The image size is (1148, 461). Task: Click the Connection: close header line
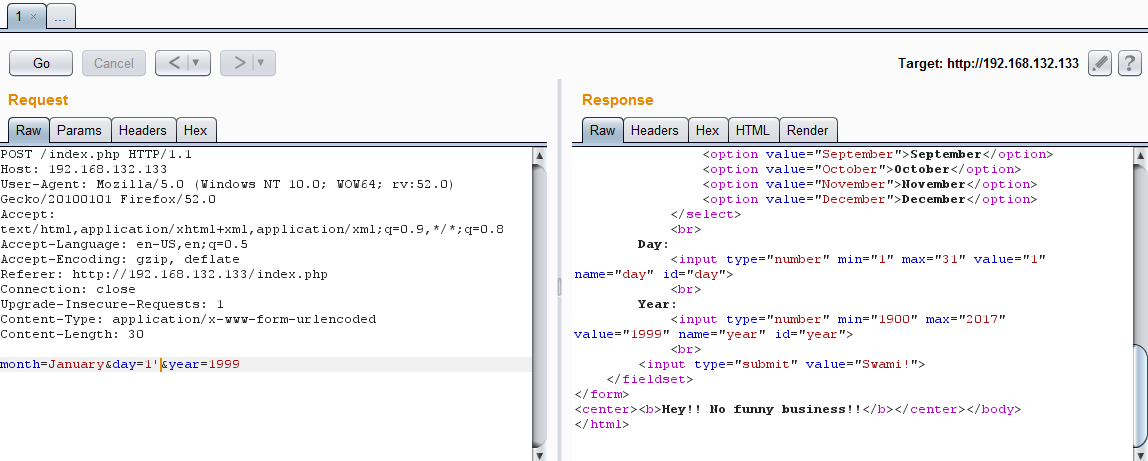click(68, 289)
